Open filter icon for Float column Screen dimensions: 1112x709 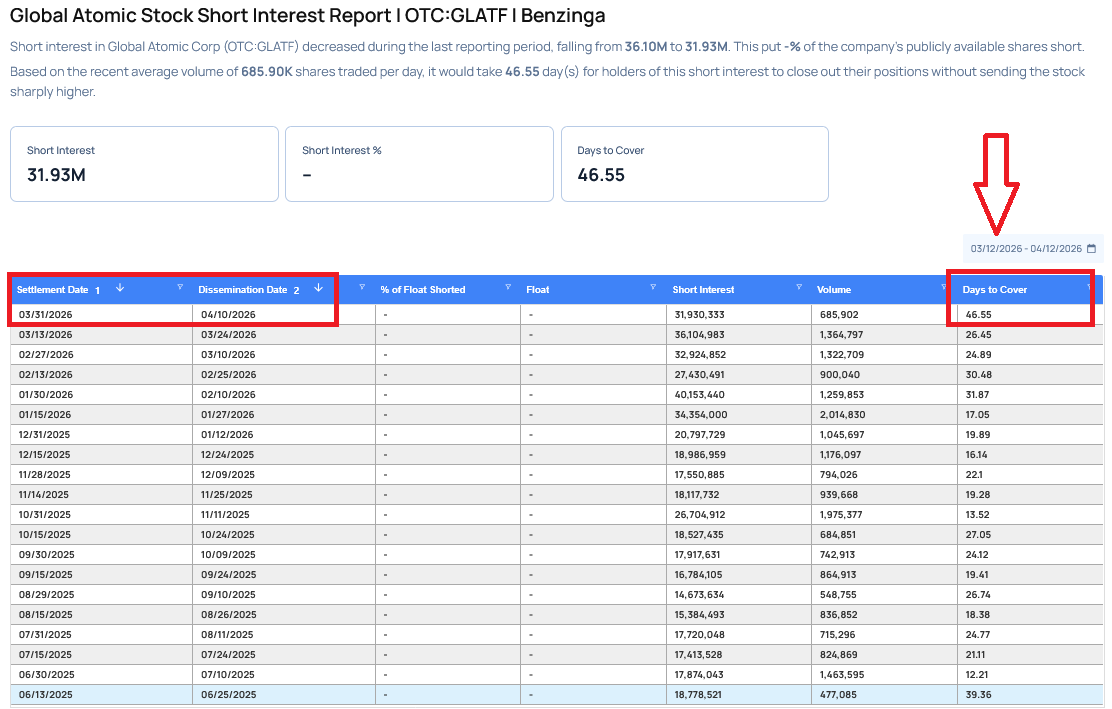pos(653,287)
